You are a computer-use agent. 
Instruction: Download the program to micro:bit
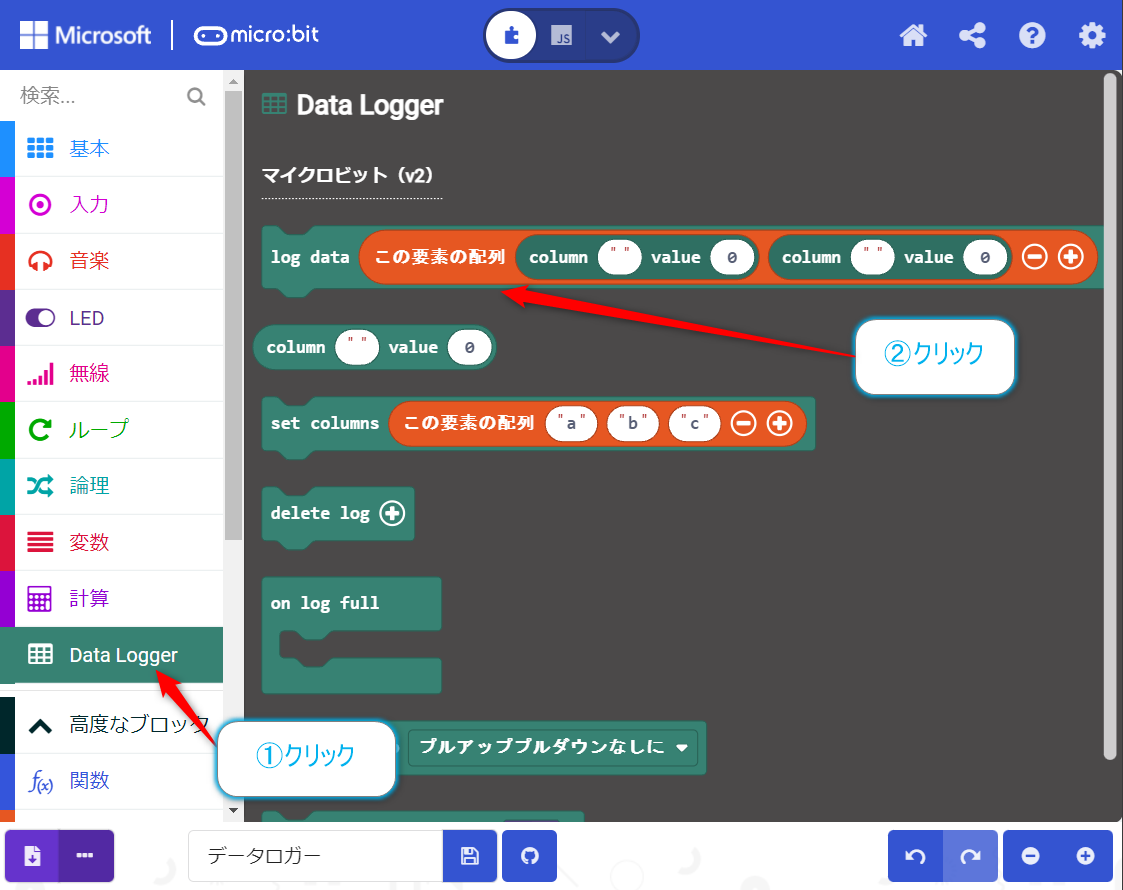click(32, 856)
